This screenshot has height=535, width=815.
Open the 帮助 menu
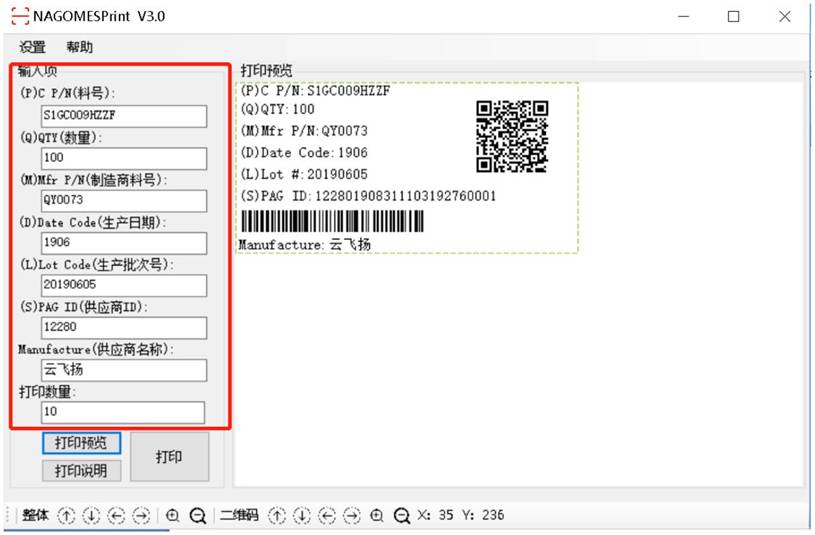point(80,47)
